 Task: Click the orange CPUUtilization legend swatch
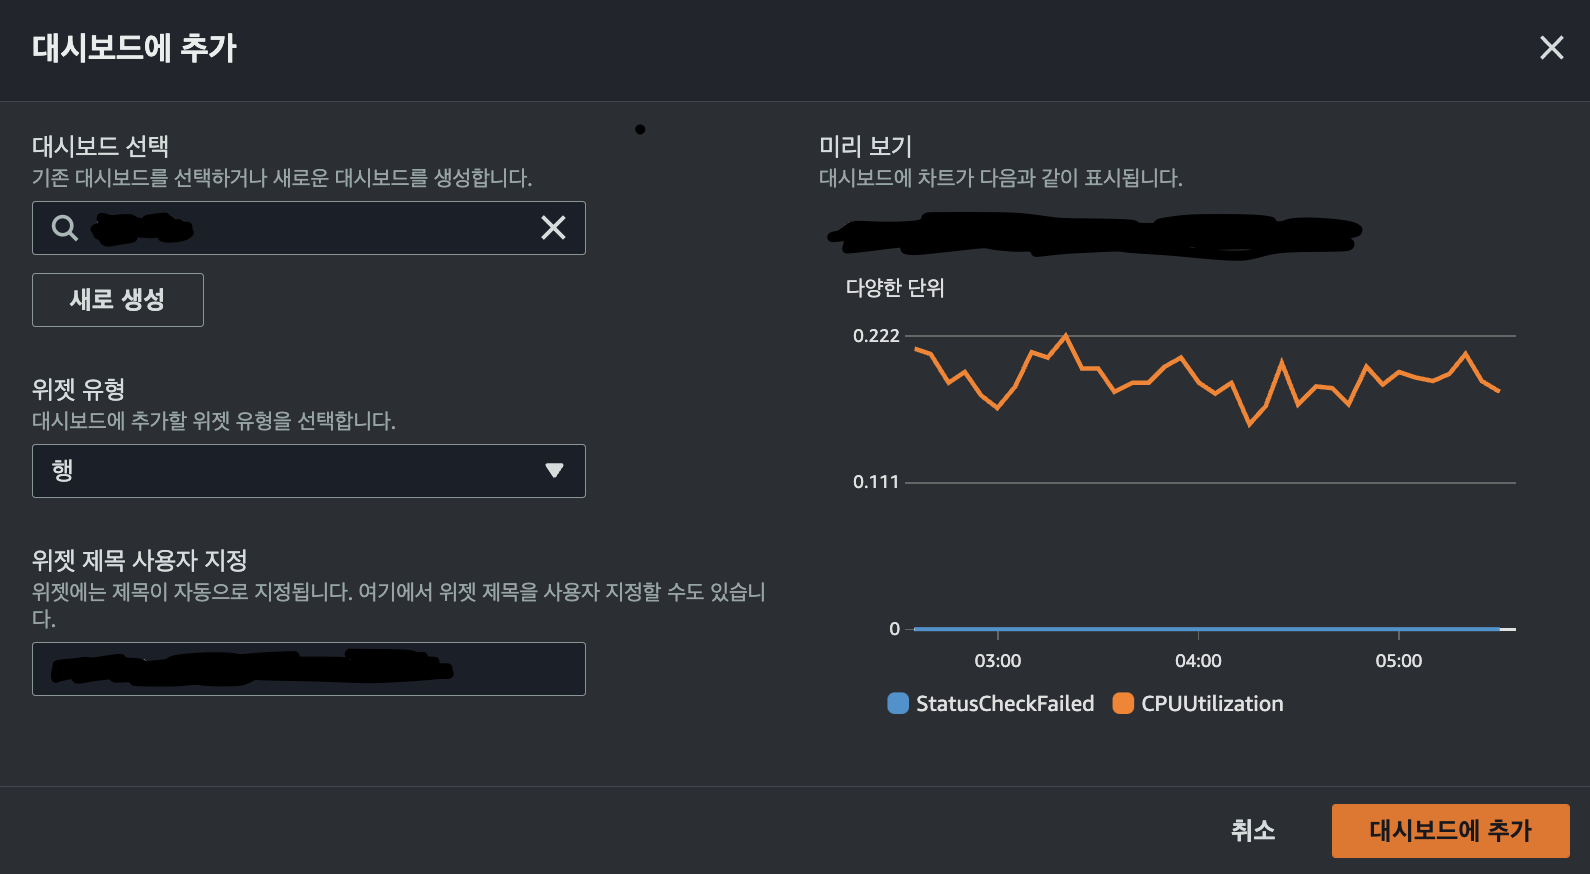[1123, 703]
